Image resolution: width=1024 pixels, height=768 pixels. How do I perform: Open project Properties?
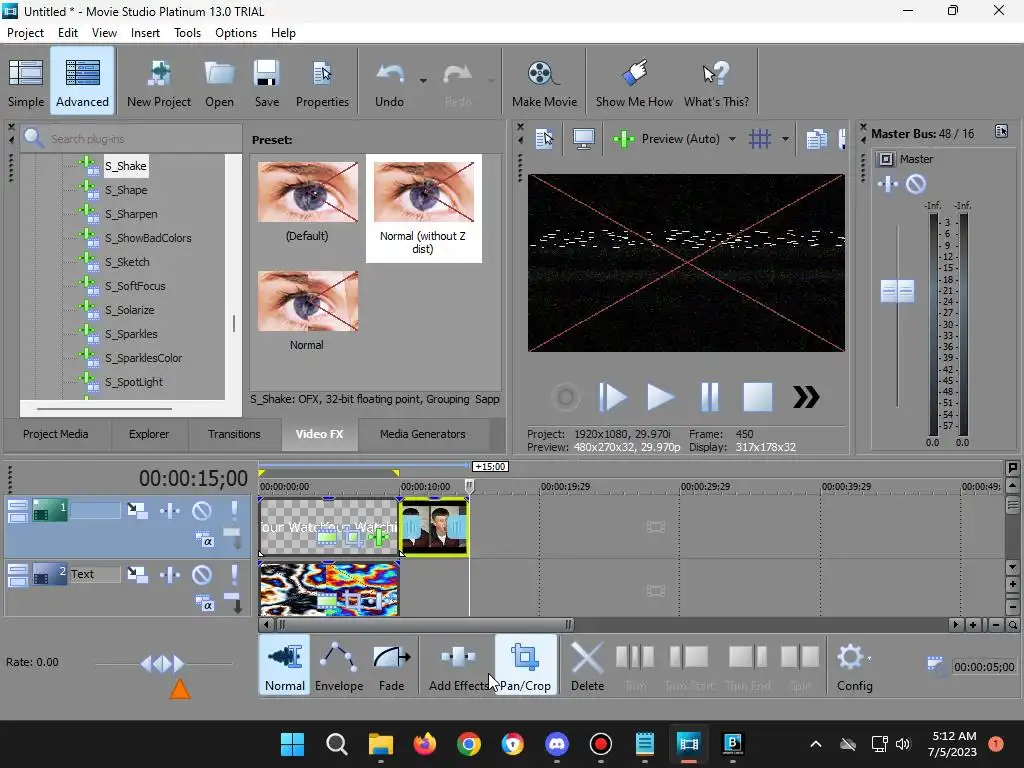coord(322,82)
